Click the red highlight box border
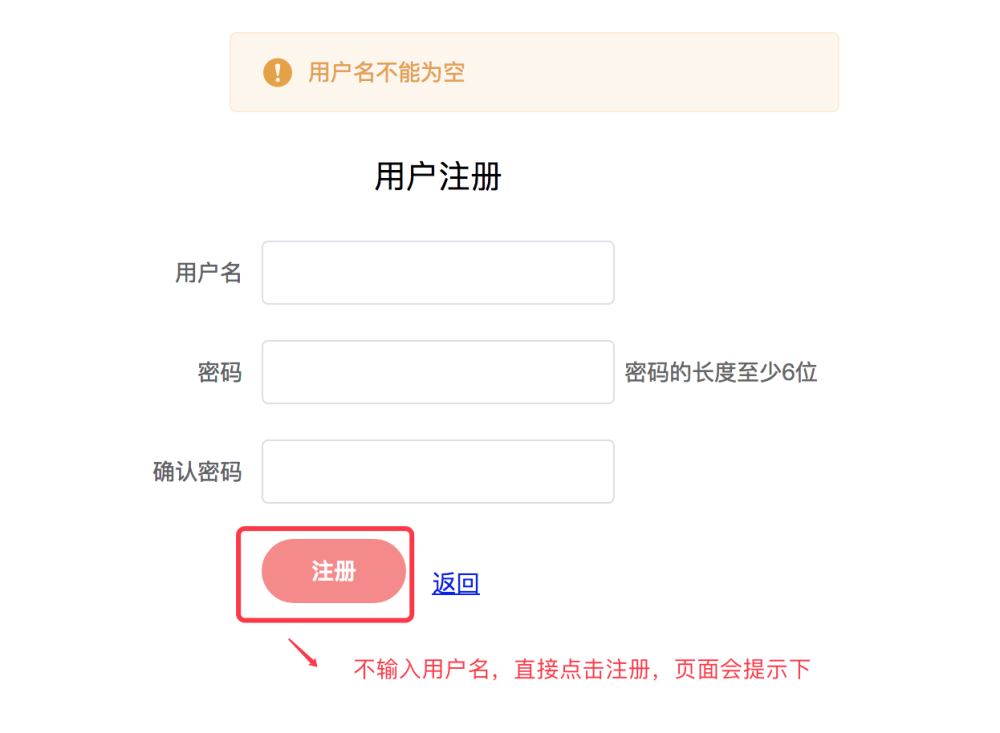The image size is (1000, 733). coord(238,575)
